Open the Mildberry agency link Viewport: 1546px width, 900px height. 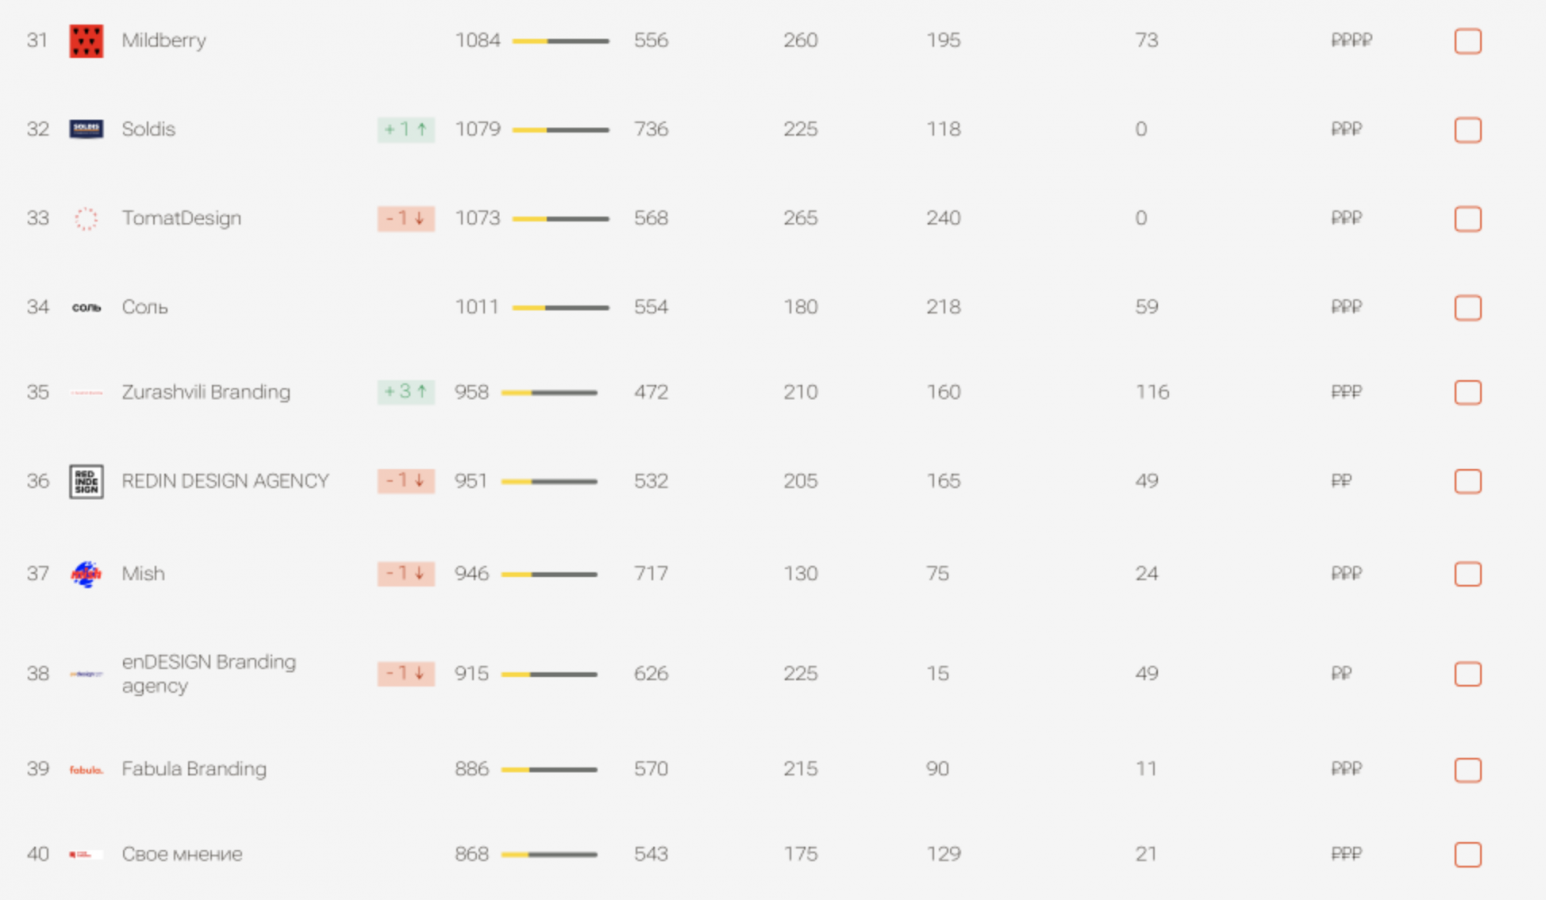click(x=164, y=41)
